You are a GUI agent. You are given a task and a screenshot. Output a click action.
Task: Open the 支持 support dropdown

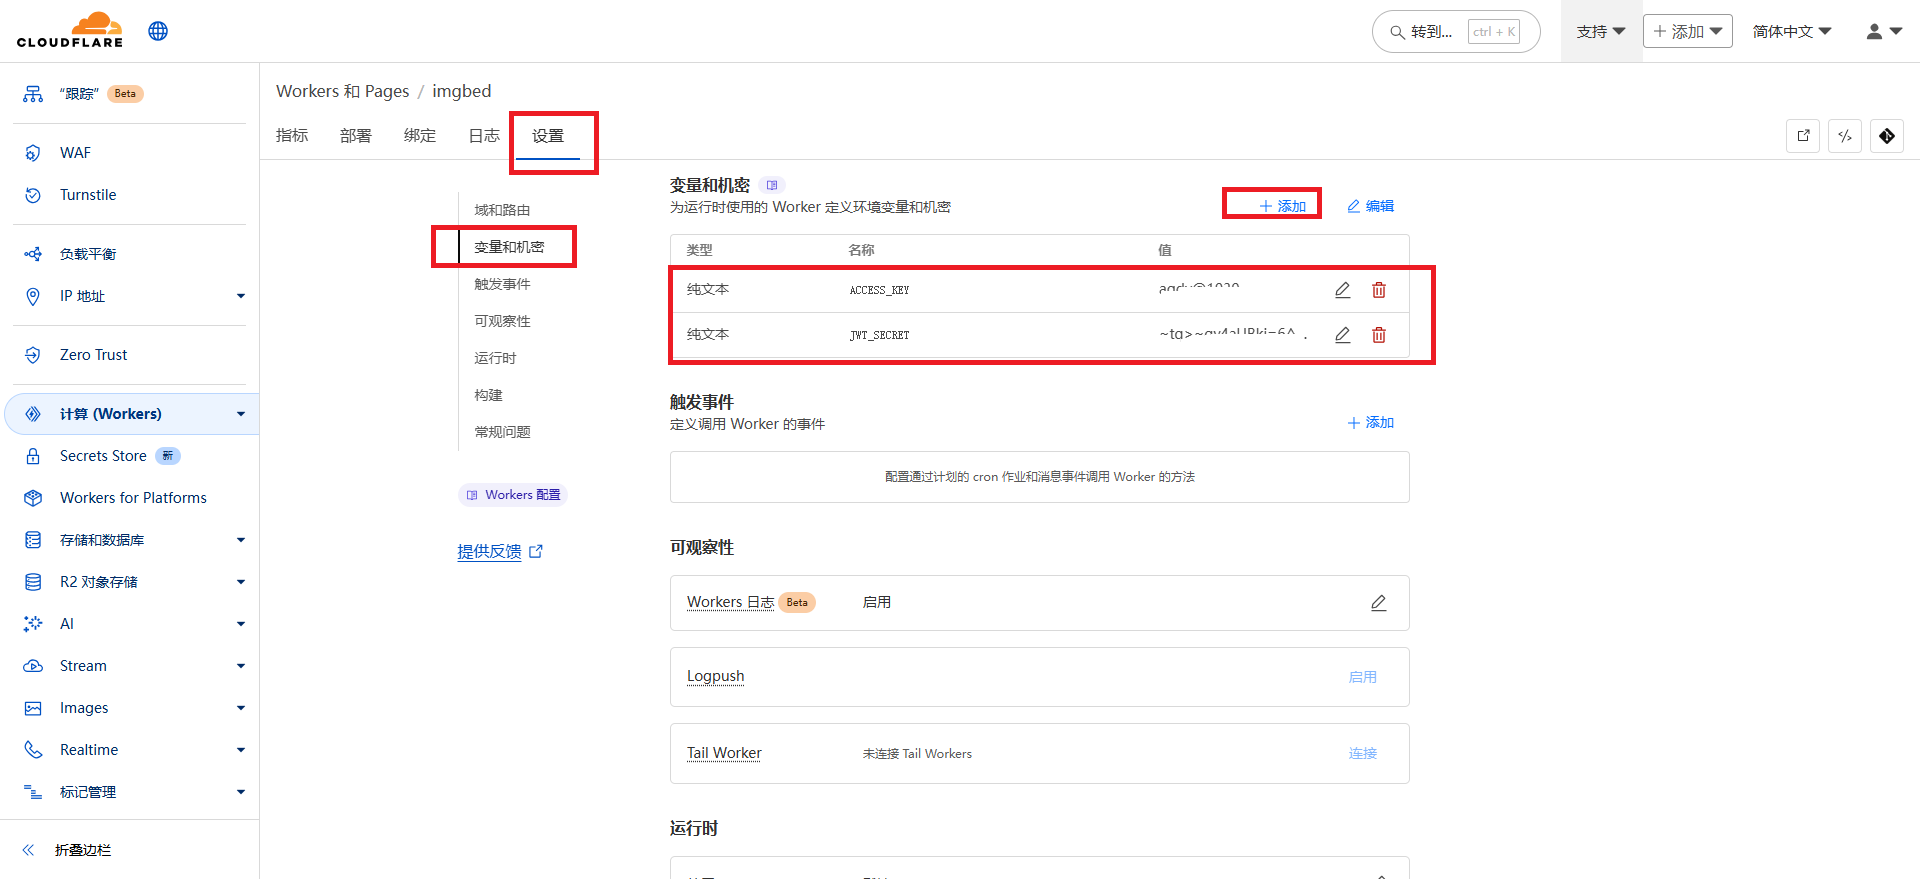(x=1600, y=31)
